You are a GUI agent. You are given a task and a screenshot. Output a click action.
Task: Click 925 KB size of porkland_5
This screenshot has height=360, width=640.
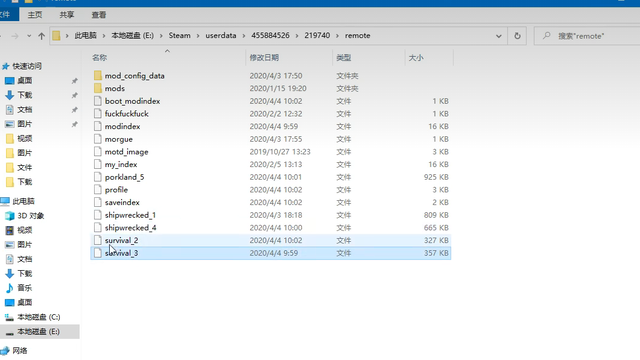(436, 177)
